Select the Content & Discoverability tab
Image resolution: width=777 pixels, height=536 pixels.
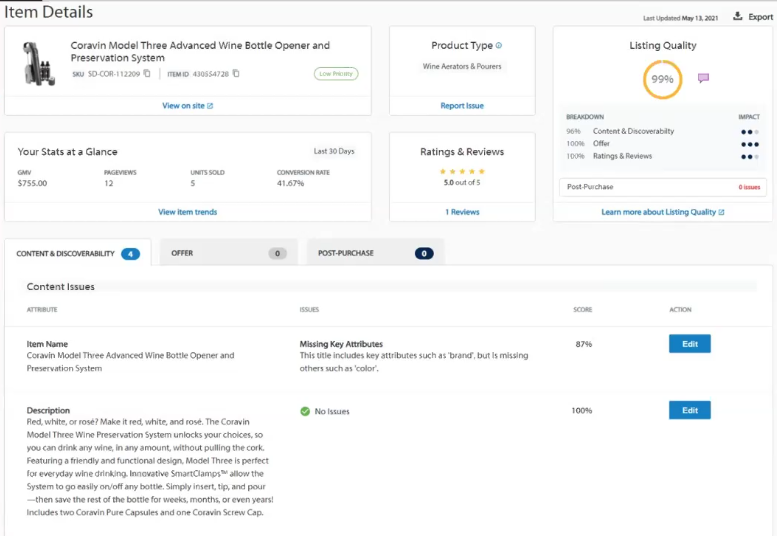[x=77, y=254]
